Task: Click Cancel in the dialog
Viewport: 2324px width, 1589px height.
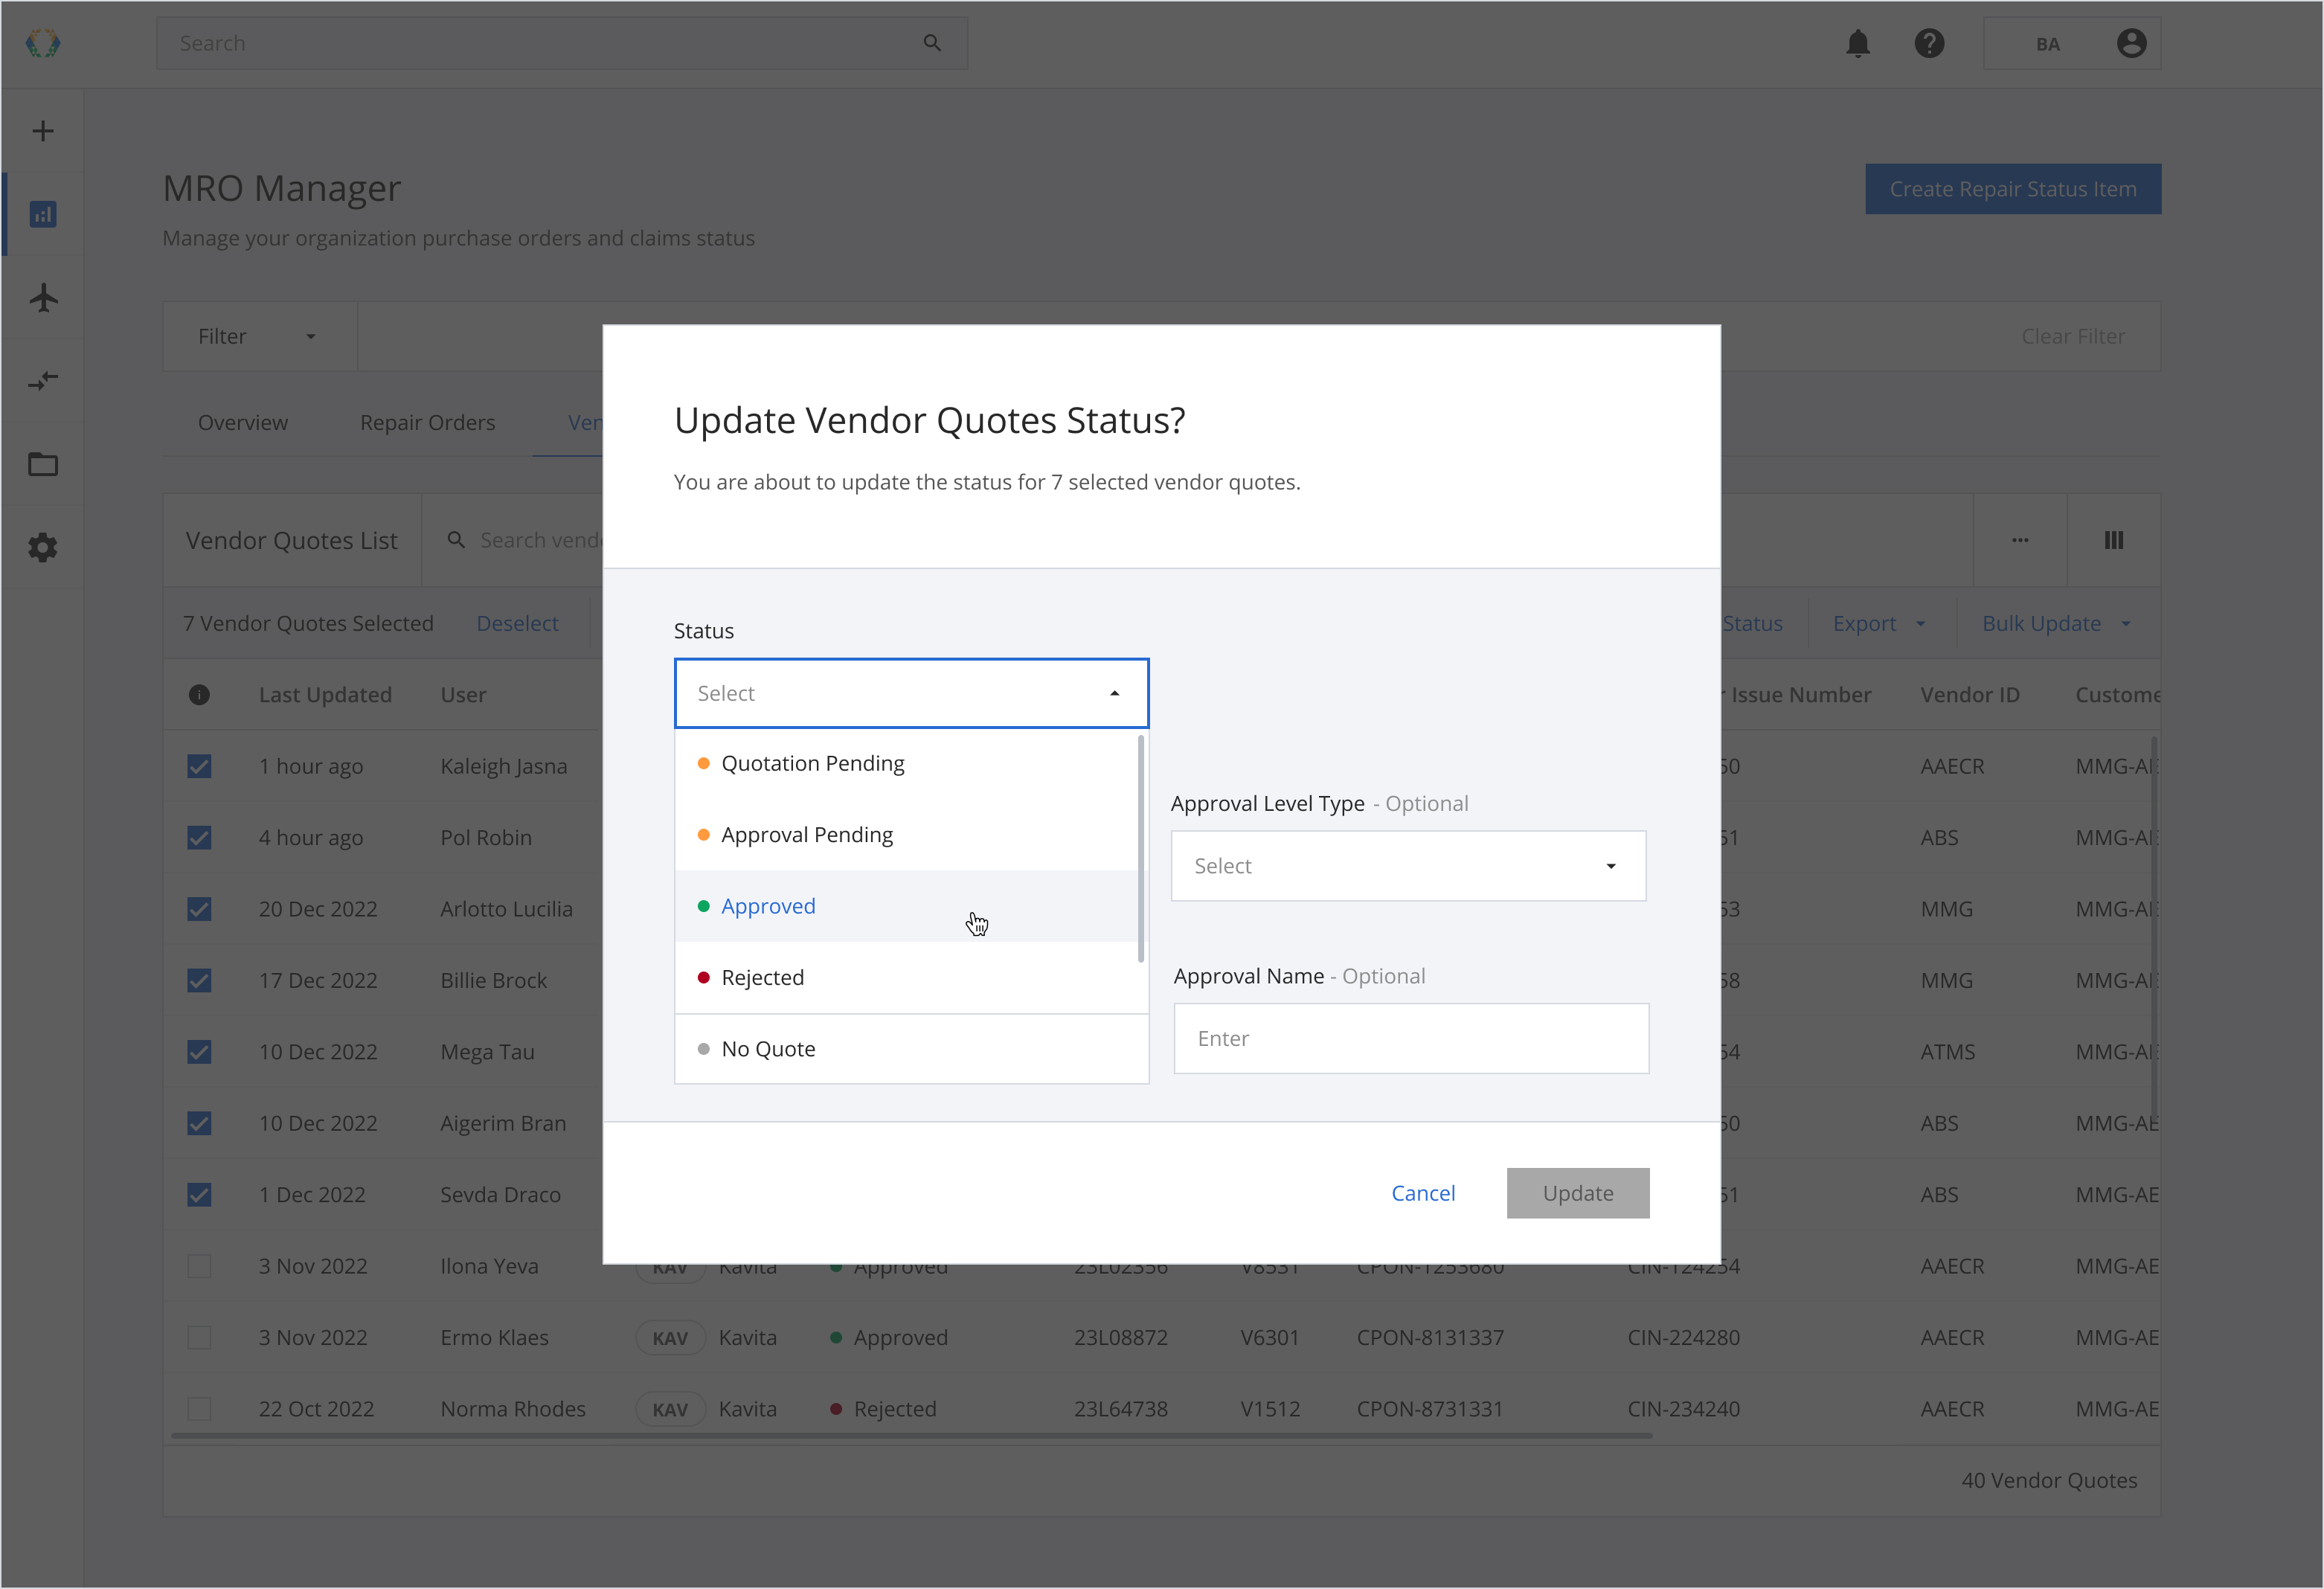Action: pos(1423,1194)
